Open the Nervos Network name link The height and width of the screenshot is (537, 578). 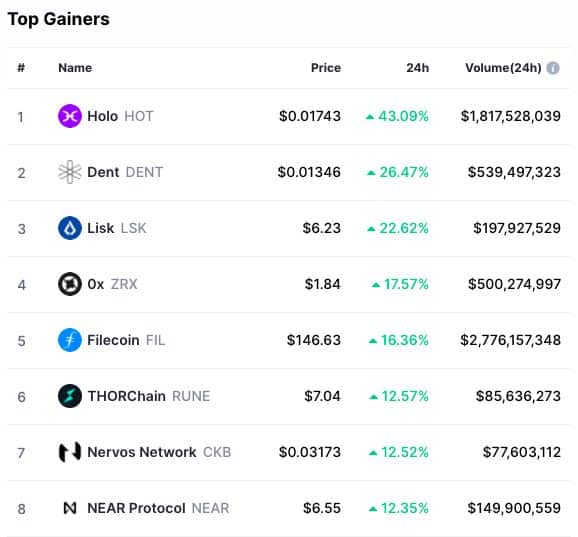[142, 452]
